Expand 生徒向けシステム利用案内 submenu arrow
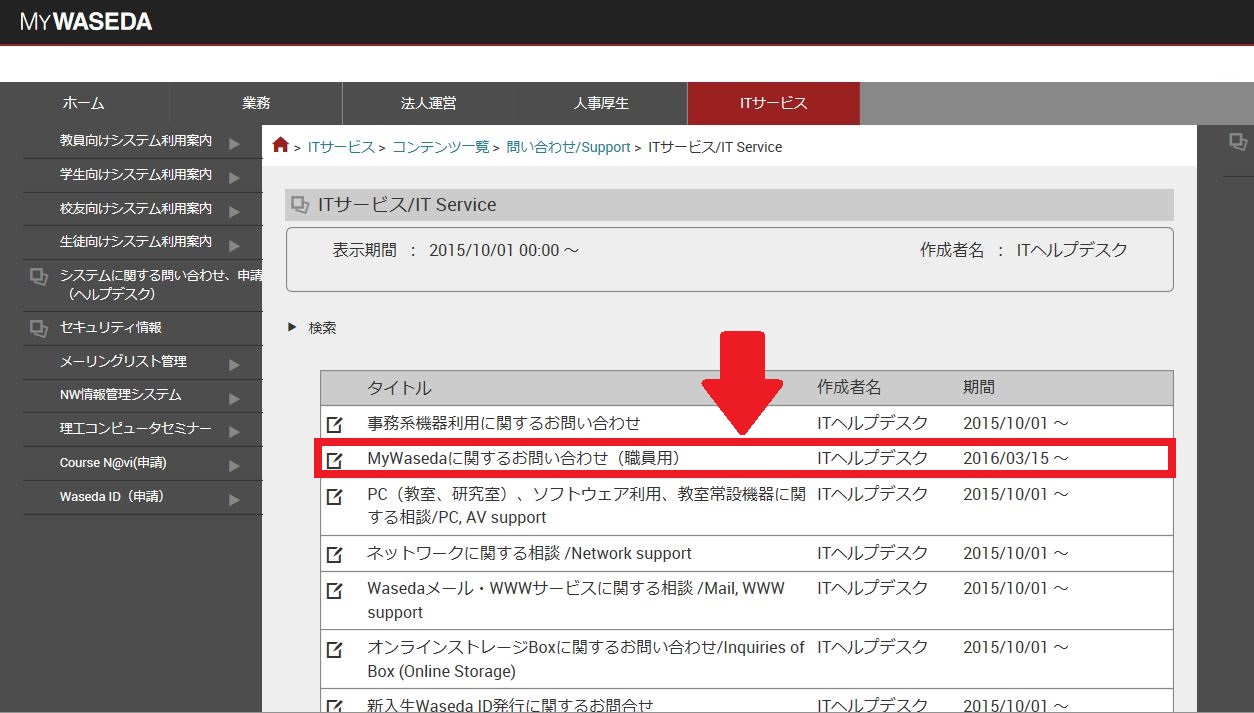The width and height of the screenshot is (1254, 713). point(234,244)
